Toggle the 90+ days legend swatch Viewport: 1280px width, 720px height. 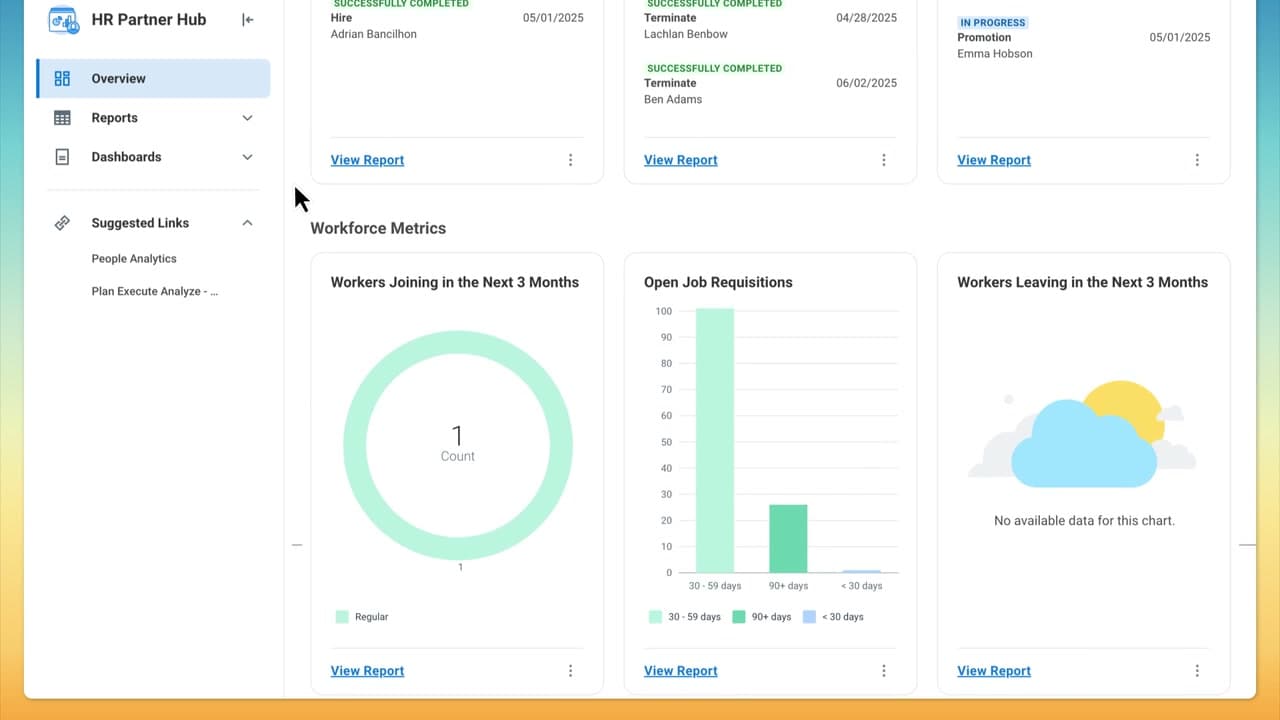click(x=739, y=617)
